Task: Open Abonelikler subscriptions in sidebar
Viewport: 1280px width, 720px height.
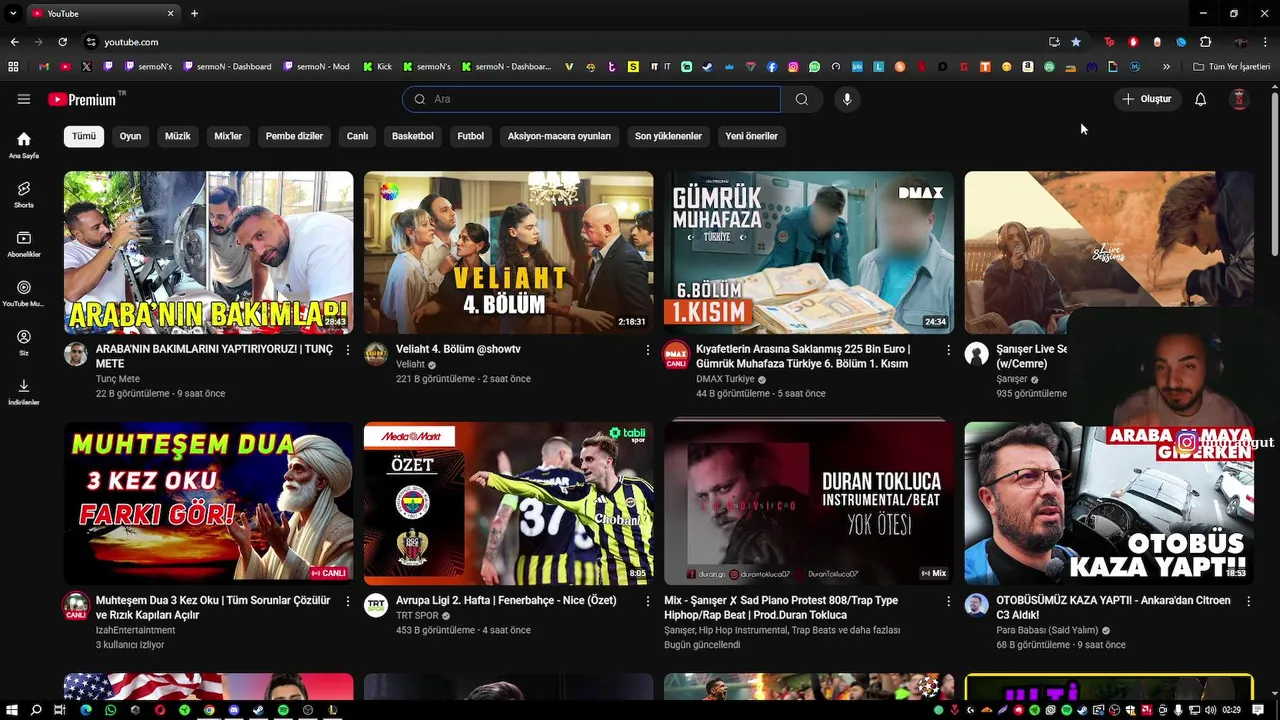Action: [24, 244]
